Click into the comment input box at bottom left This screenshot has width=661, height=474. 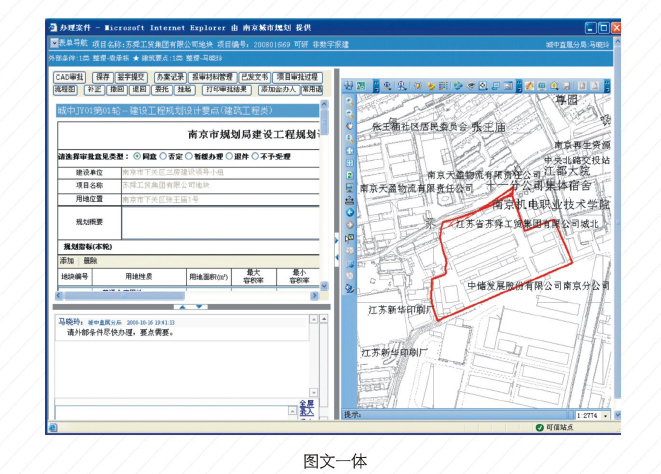(172, 412)
